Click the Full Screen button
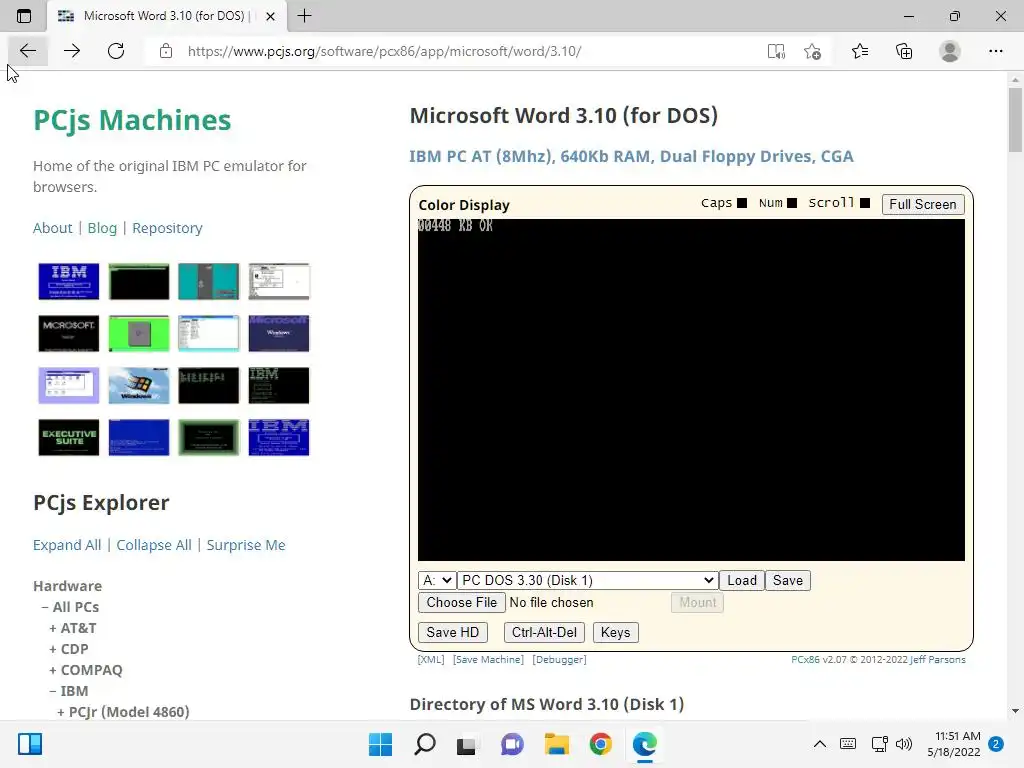Viewport: 1024px width, 768px height. [x=922, y=204]
